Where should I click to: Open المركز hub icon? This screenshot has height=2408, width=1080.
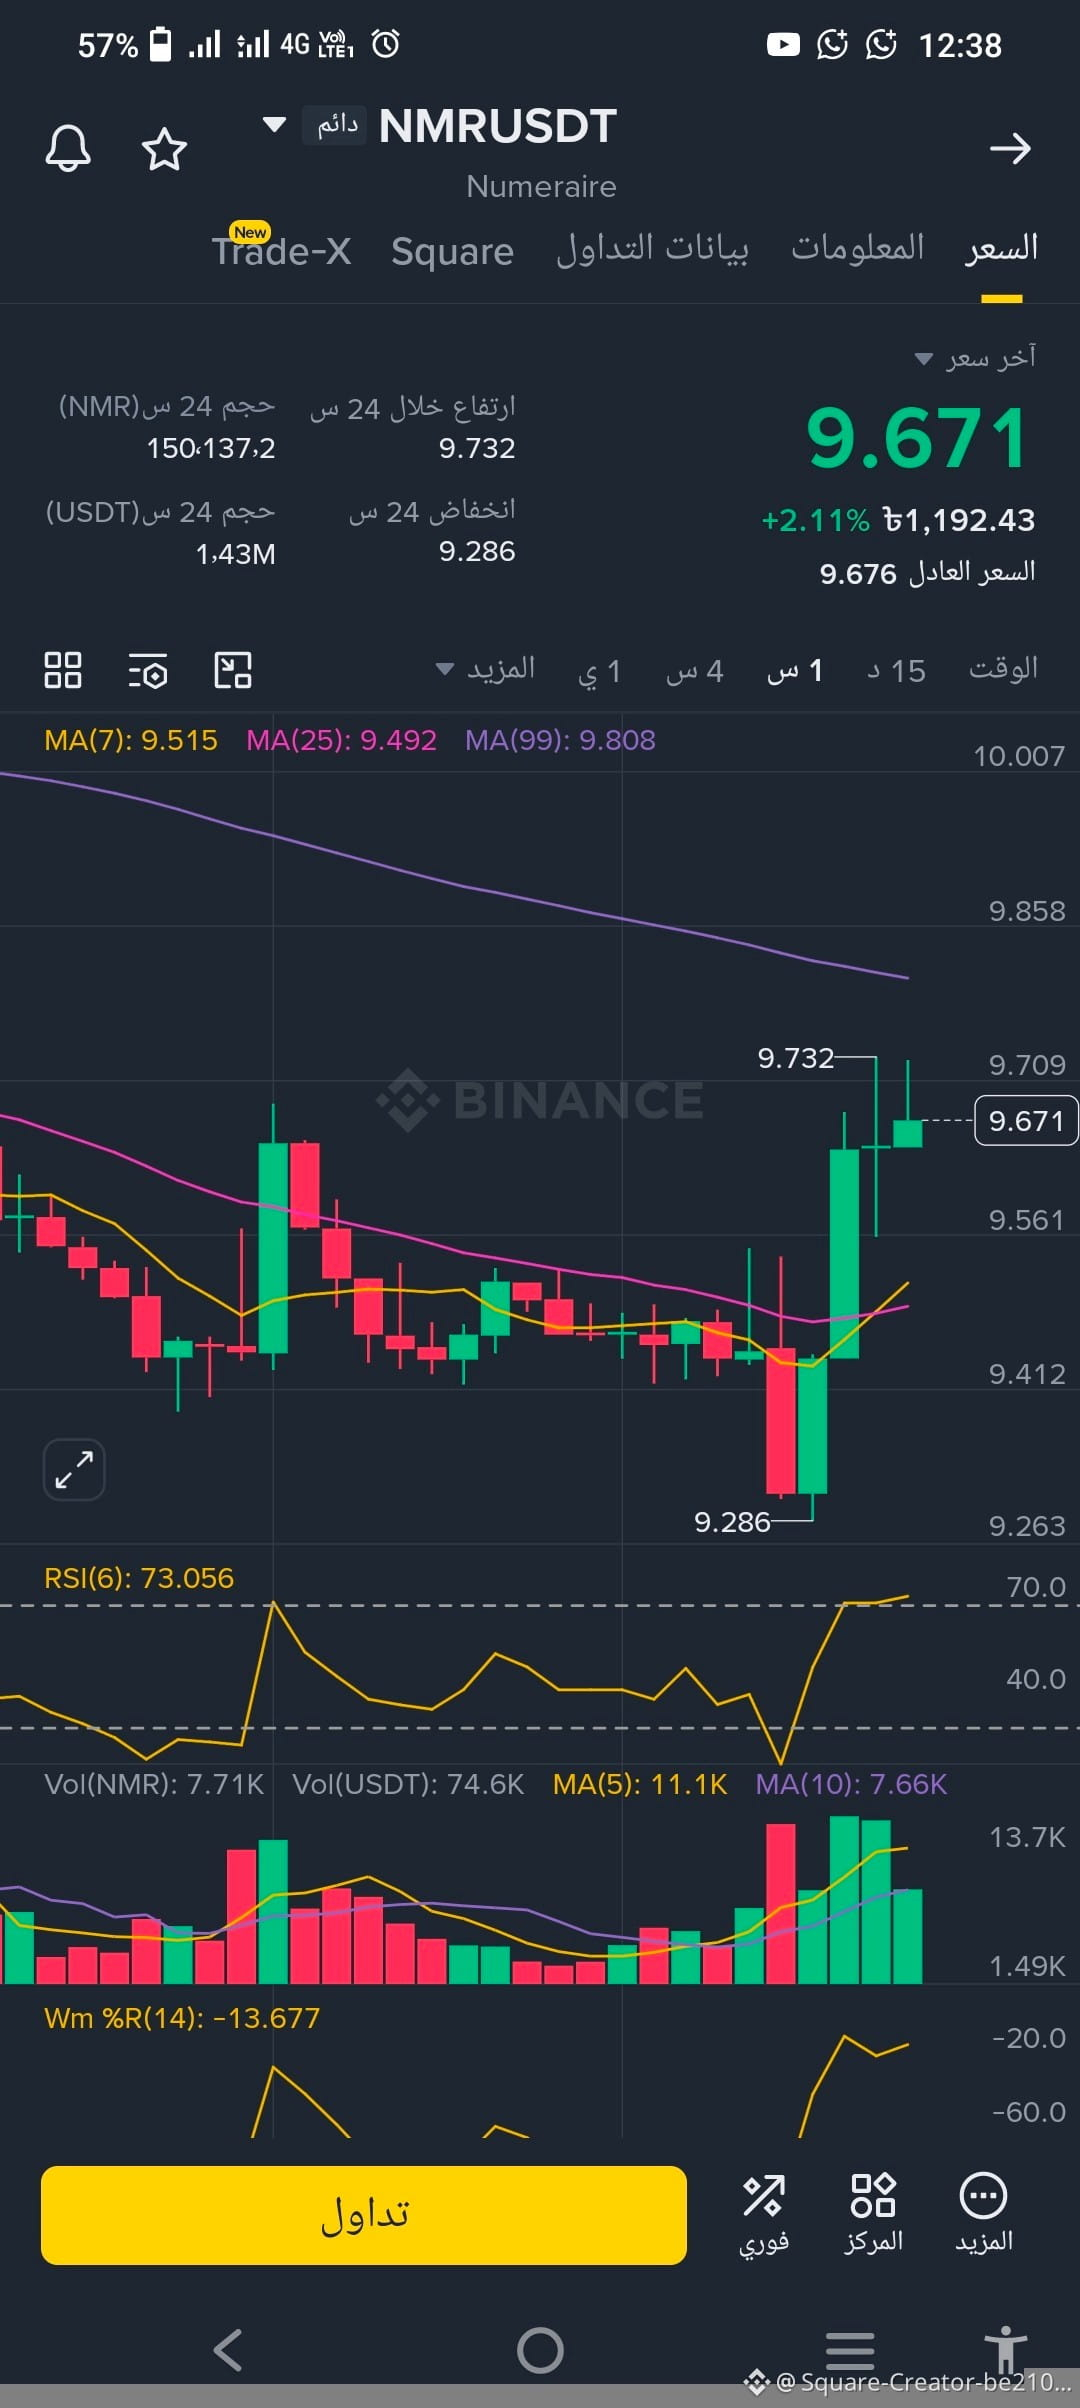[x=873, y=2215]
